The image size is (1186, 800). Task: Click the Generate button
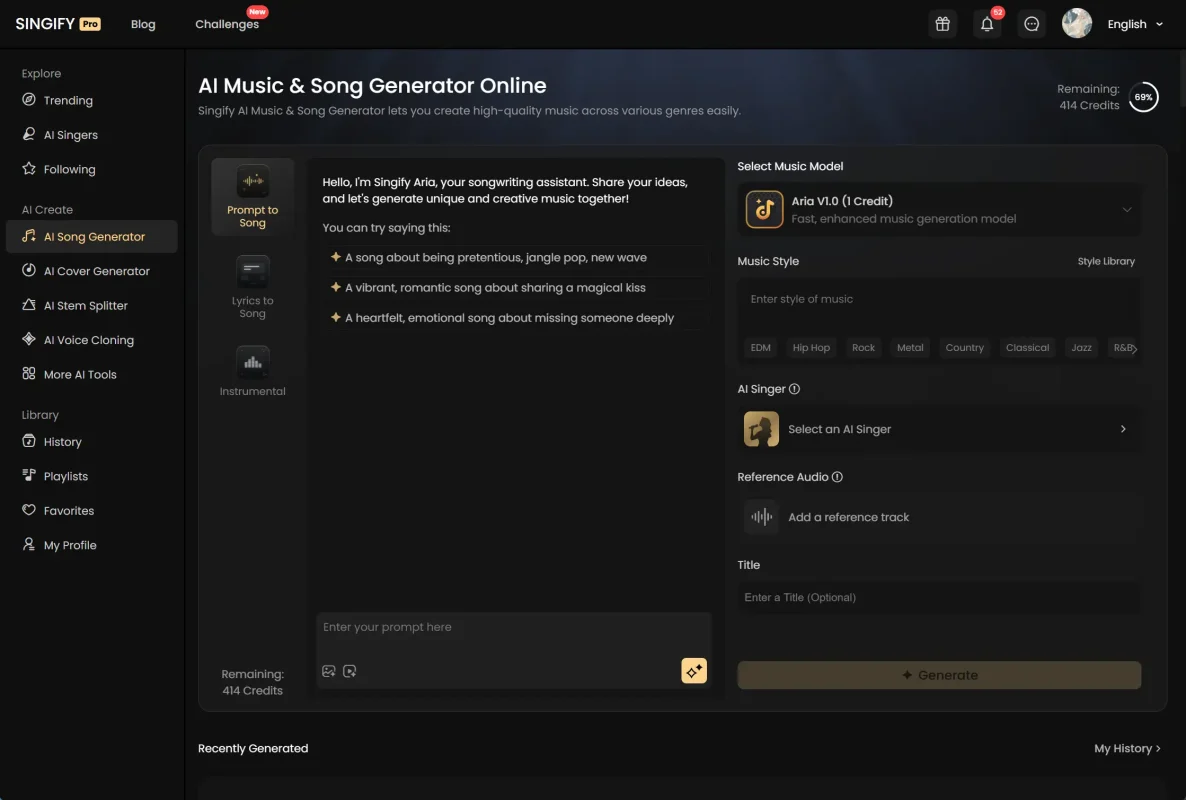(x=939, y=675)
